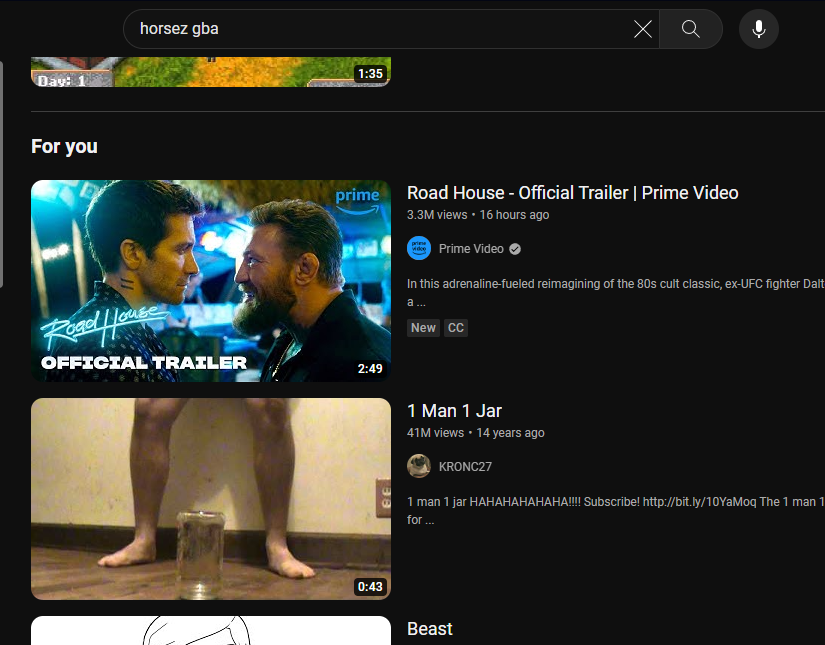This screenshot has width=825, height=645.
Task: Clear the search box with the X icon
Action: (642, 29)
